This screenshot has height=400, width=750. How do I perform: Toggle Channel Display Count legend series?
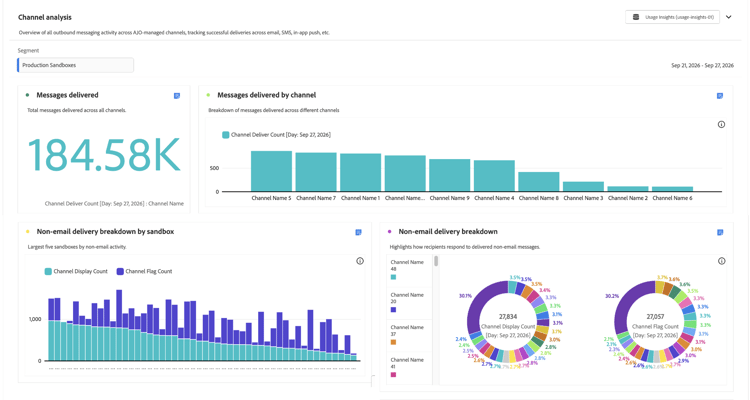click(x=76, y=271)
